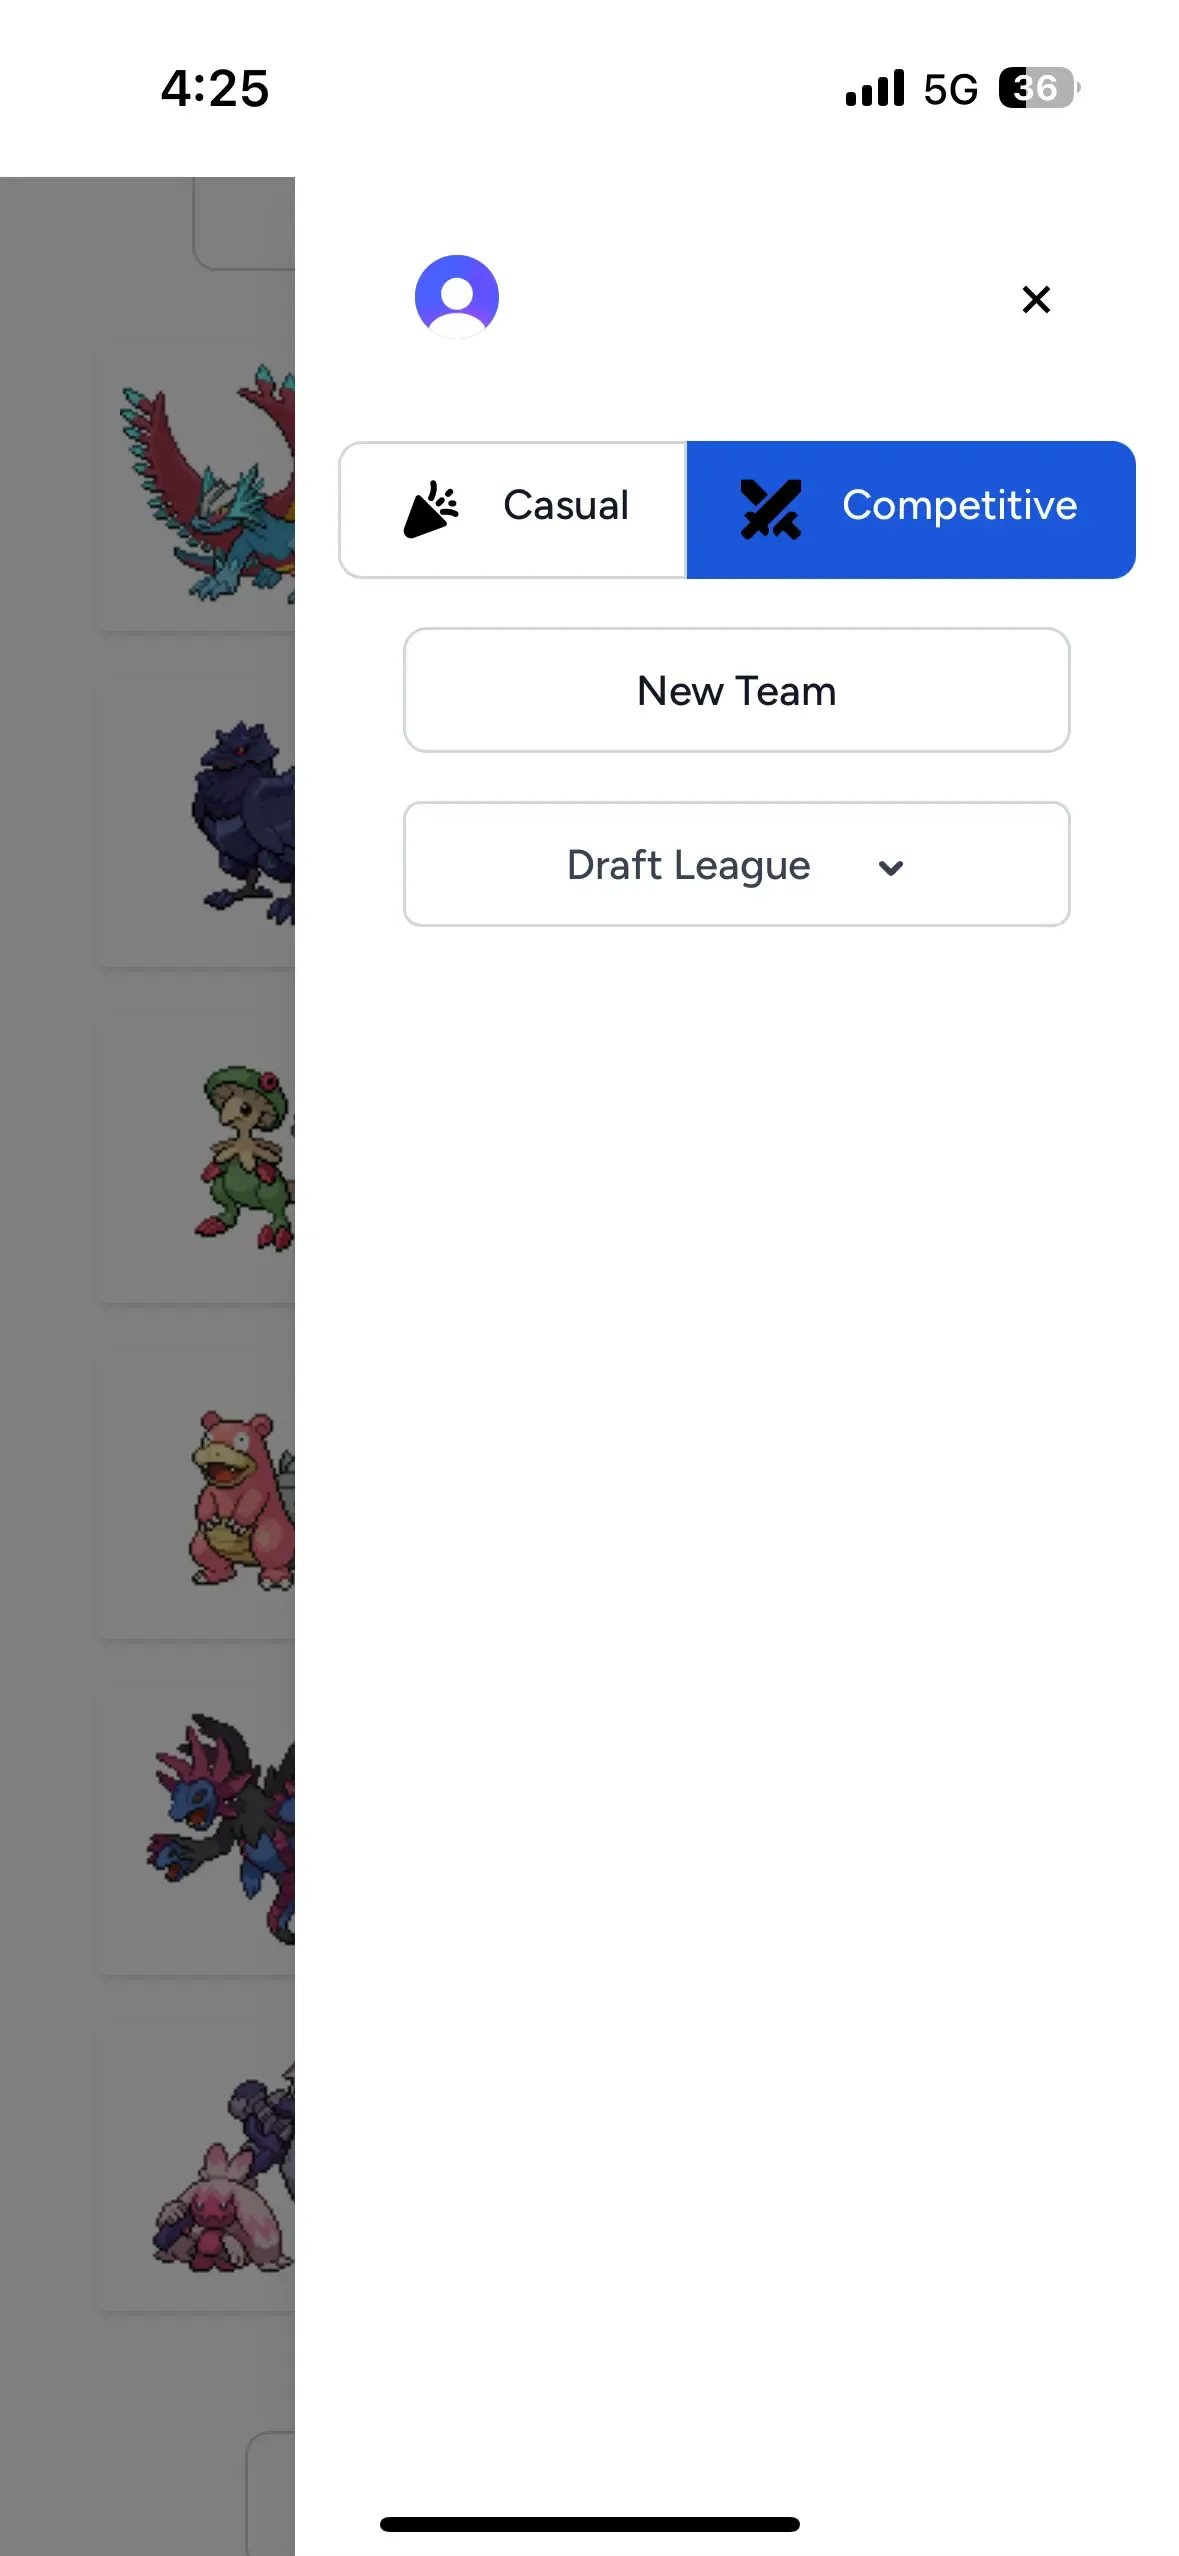Click the party popper Casual icon

(431, 509)
